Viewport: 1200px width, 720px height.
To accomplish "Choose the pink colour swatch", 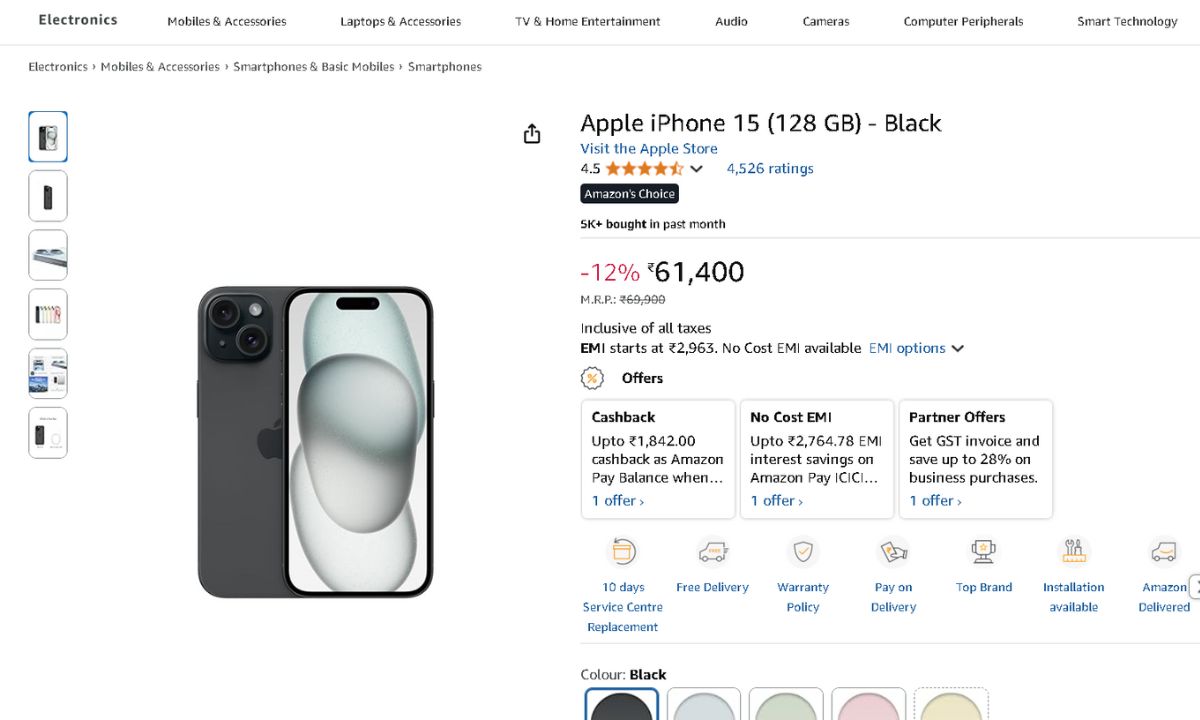I will pyautogui.click(x=868, y=705).
